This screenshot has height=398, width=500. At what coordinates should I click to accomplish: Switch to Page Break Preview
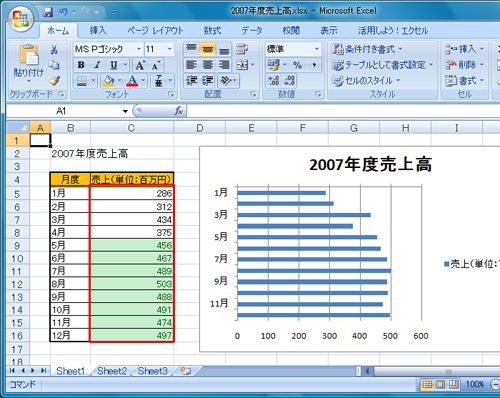453,385
